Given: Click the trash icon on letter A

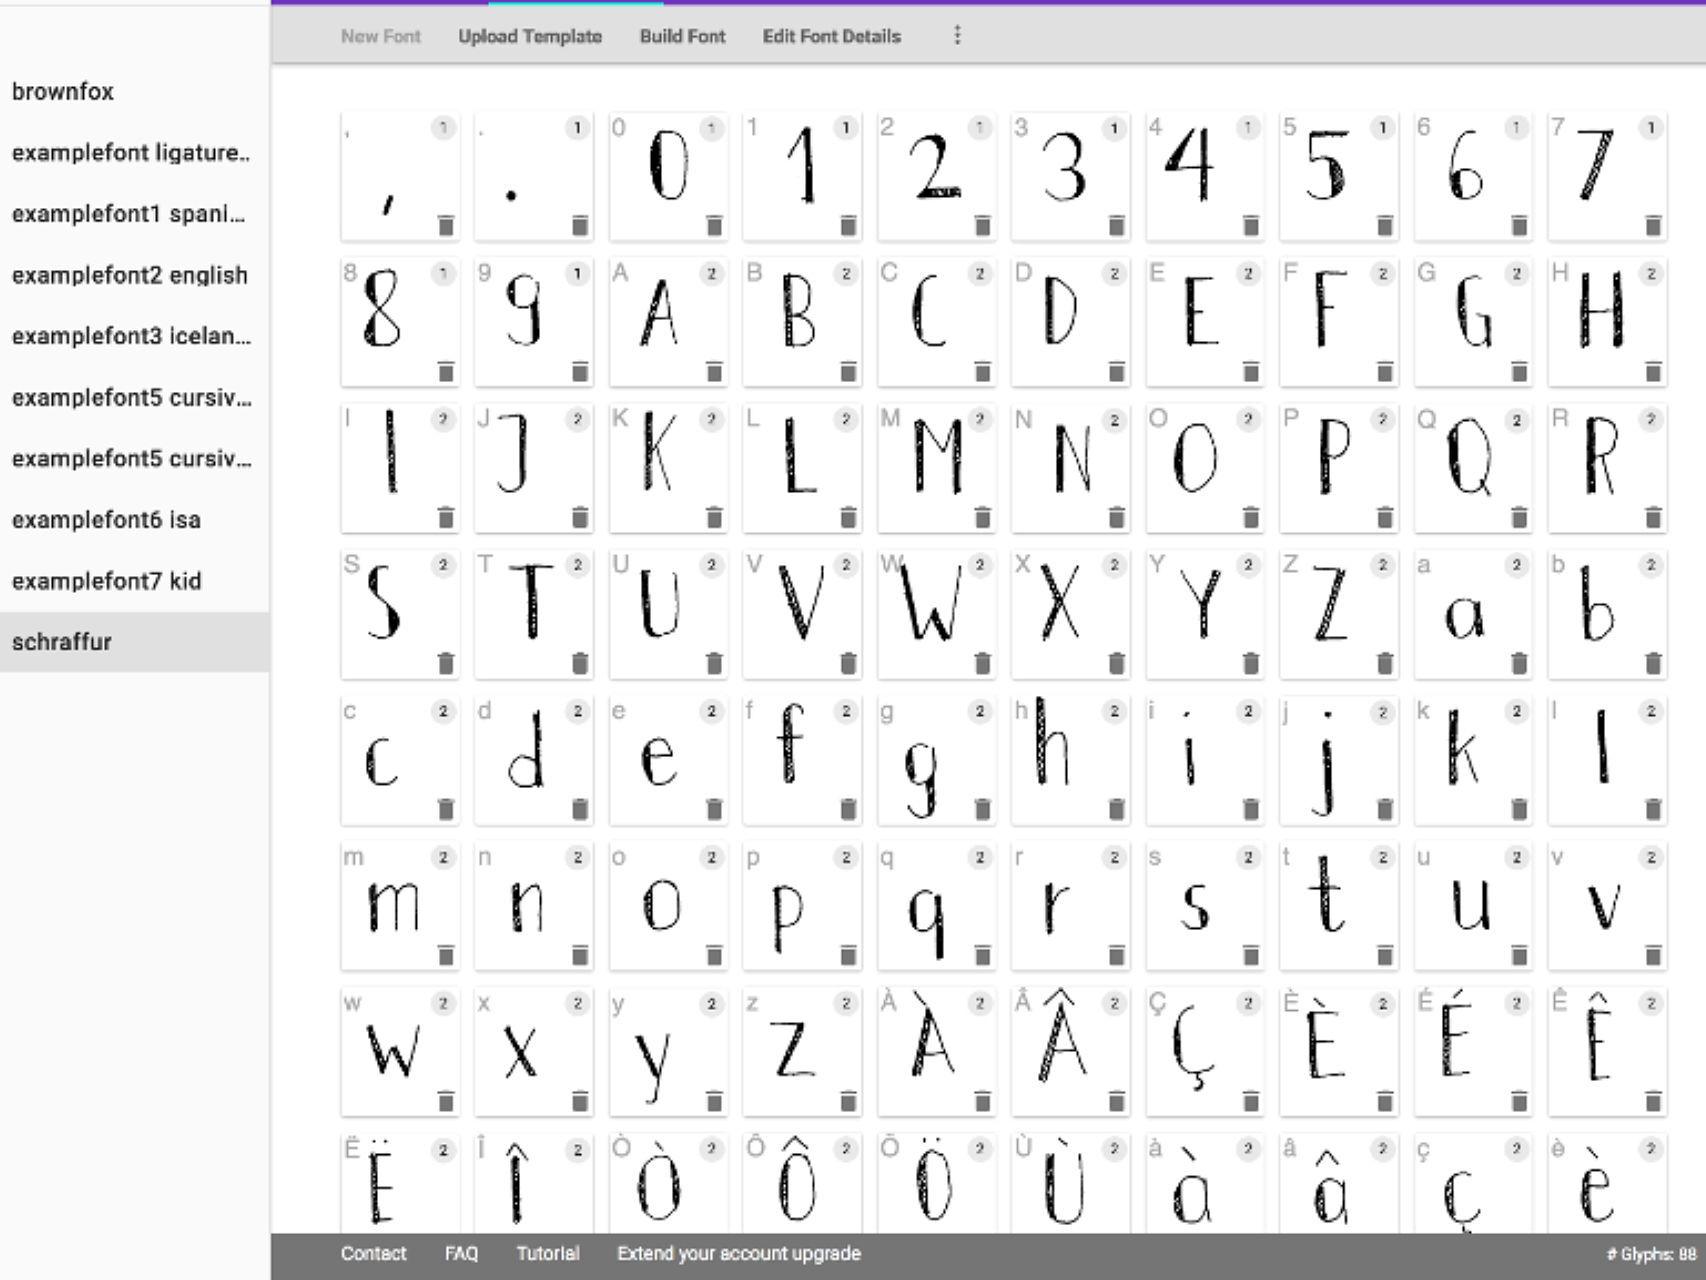Looking at the screenshot, I should coord(714,372).
